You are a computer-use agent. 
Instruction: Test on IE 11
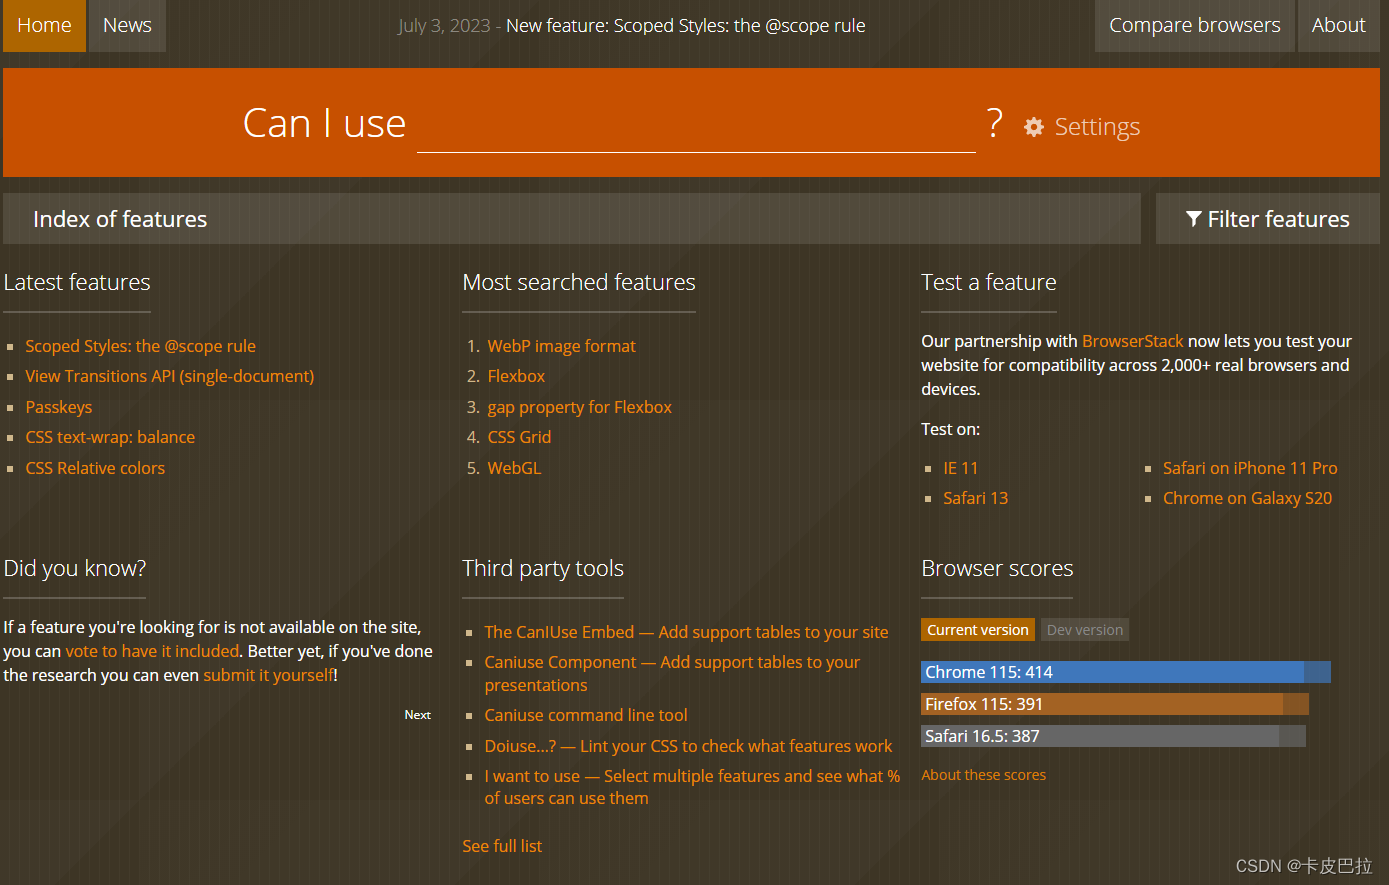coord(961,468)
